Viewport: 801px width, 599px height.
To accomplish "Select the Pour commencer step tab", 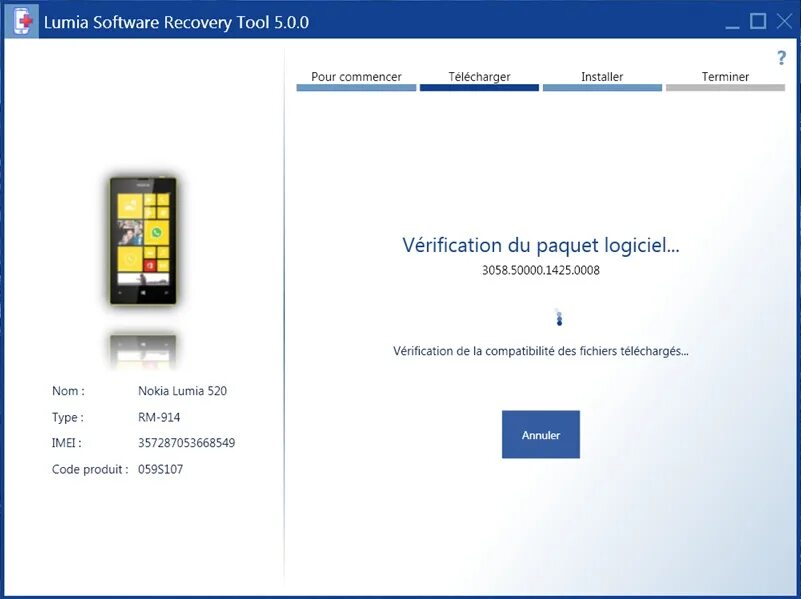I will pyautogui.click(x=356, y=80).
